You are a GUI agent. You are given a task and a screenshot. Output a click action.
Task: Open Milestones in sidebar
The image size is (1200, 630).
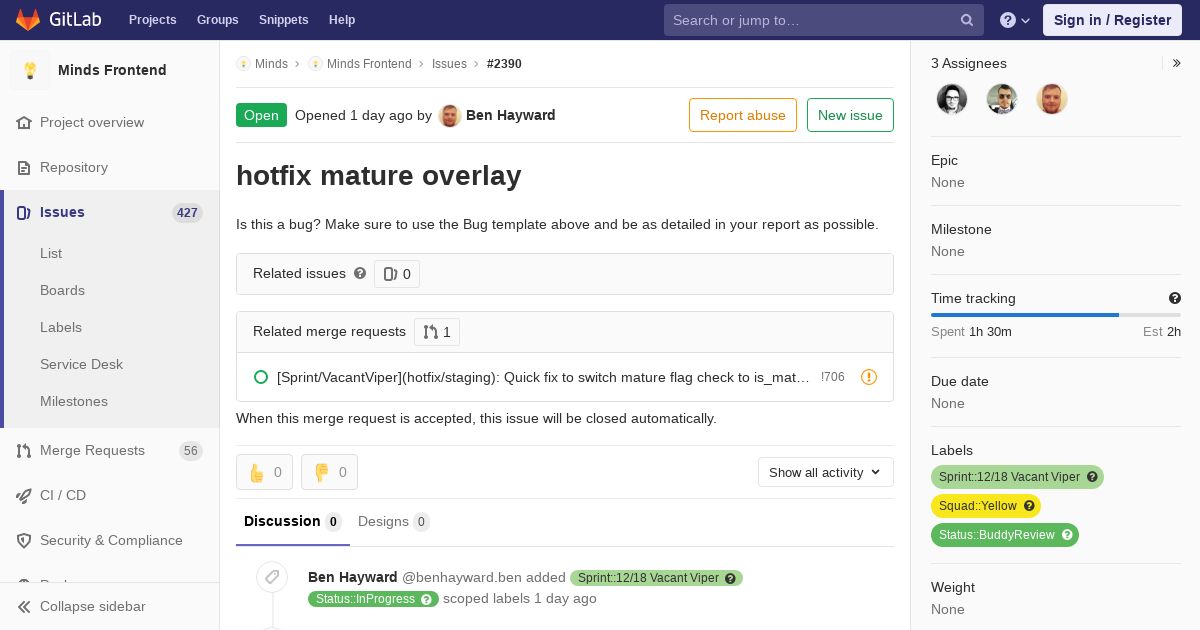(x=74, y=401)
